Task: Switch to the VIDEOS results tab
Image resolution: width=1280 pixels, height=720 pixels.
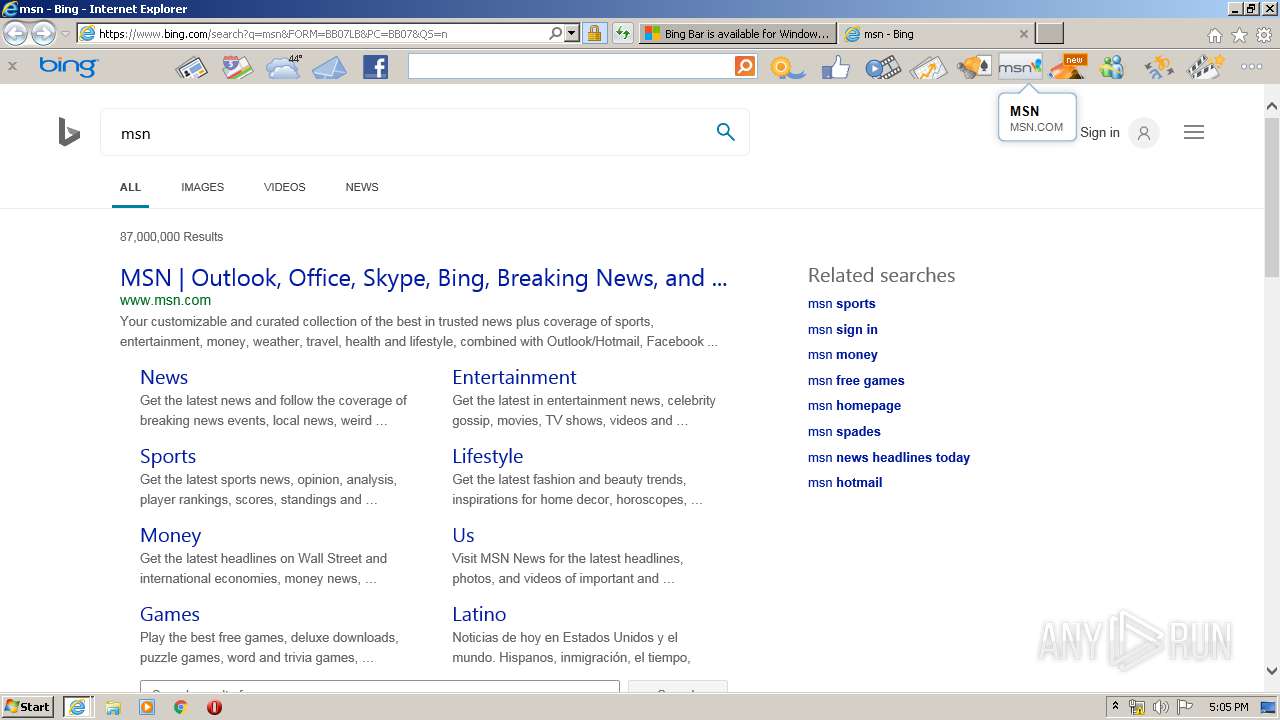Action: point(285,187)
